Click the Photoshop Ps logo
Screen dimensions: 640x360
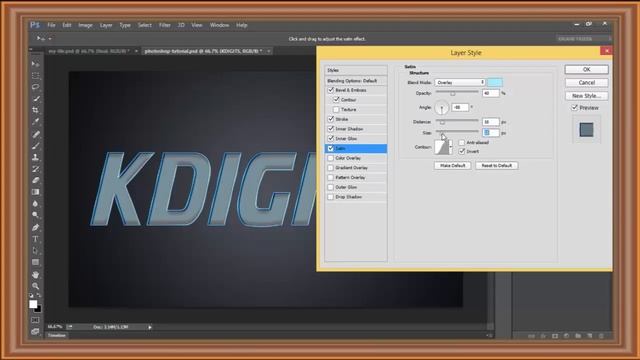click(x=35, y=25)
